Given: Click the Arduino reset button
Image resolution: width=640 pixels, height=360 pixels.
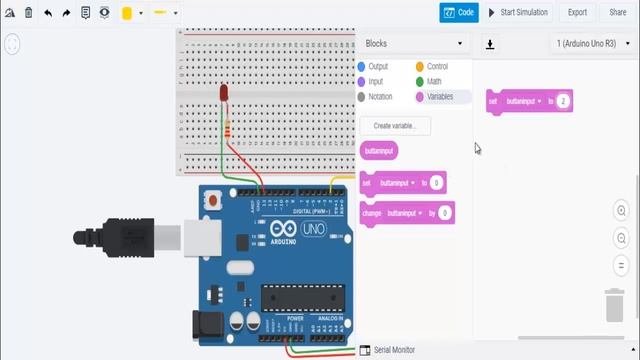Looking at the screenshot, I should coord(213,200).
